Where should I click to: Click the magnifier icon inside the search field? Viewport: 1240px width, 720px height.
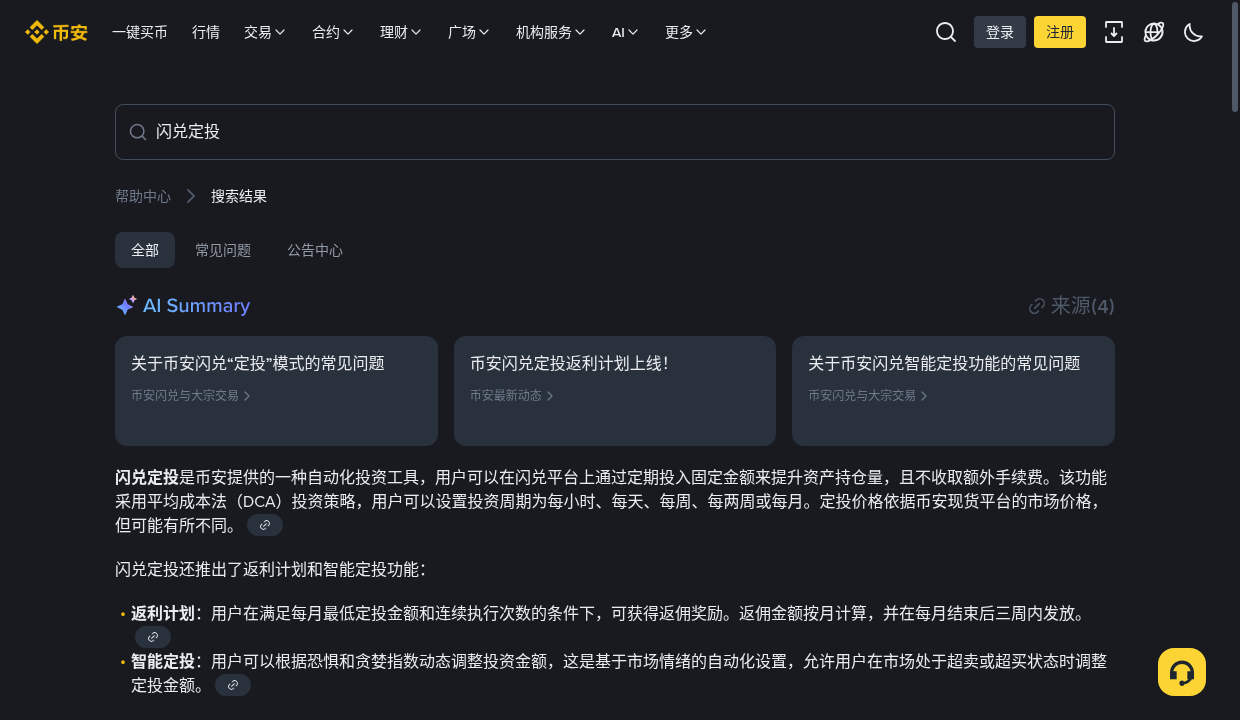tap(138, 132)
